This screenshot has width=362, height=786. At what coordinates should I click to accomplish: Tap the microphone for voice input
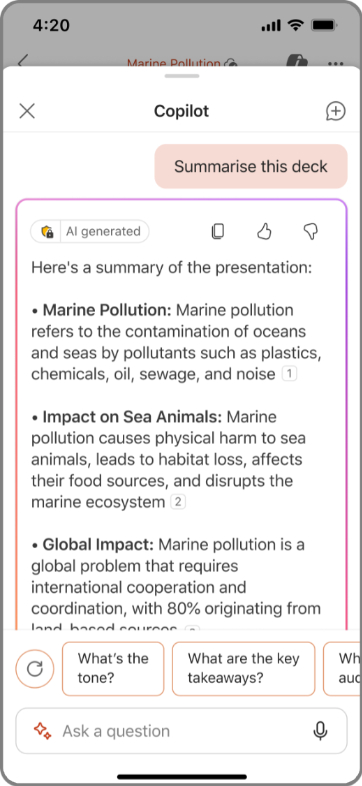click(320, 731)
